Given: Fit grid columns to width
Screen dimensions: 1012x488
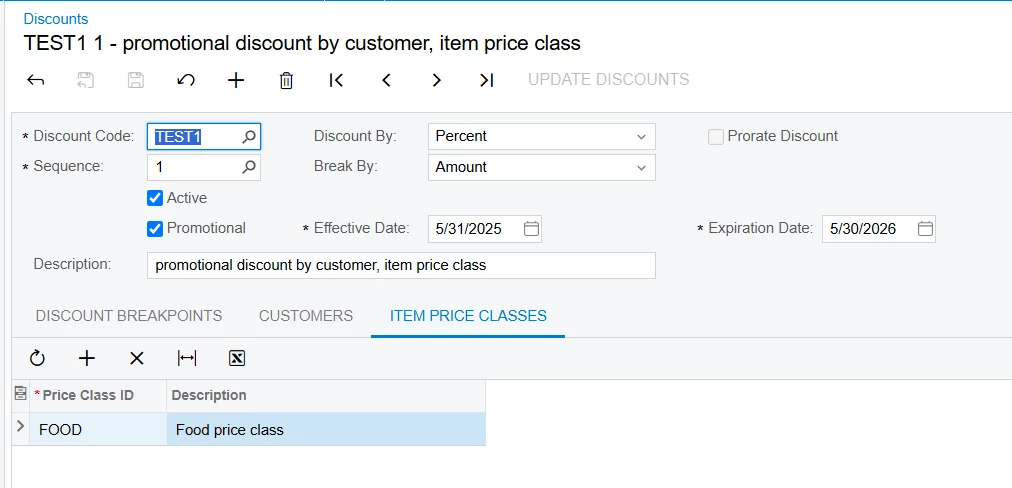Looking at the screenshot, I should point(187,358).
